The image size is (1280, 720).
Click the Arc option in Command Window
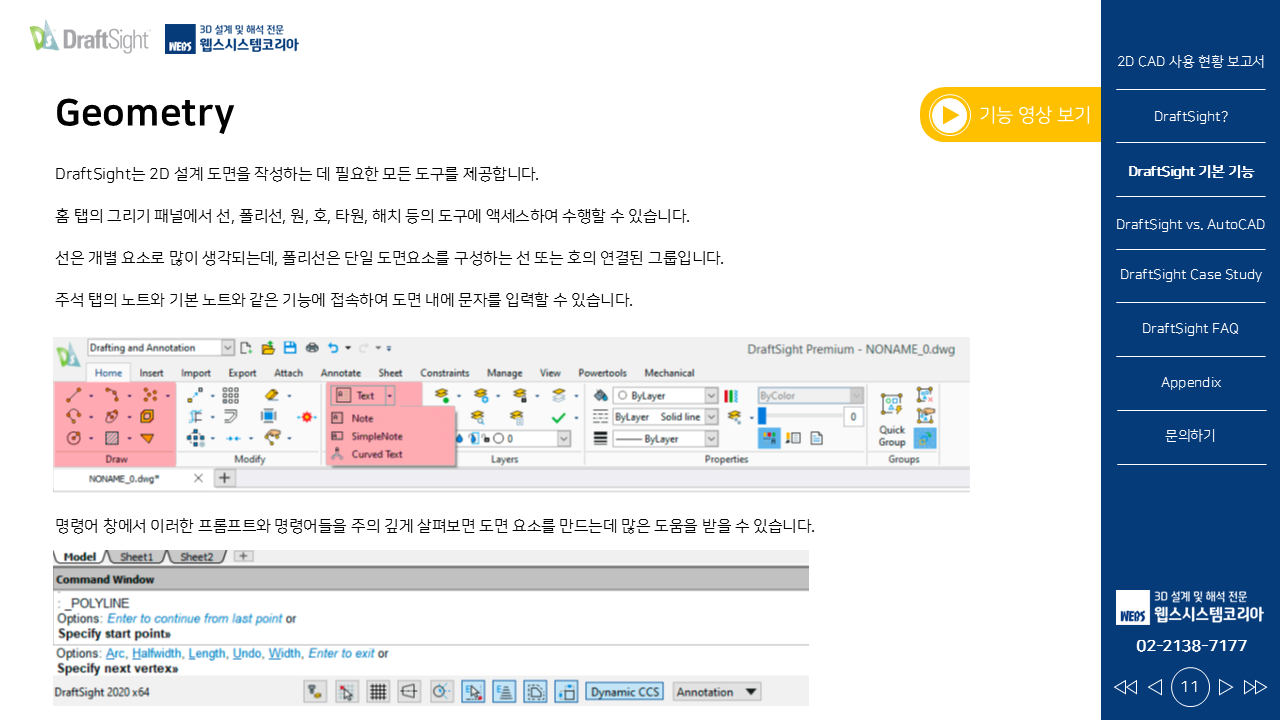point(115,653)
